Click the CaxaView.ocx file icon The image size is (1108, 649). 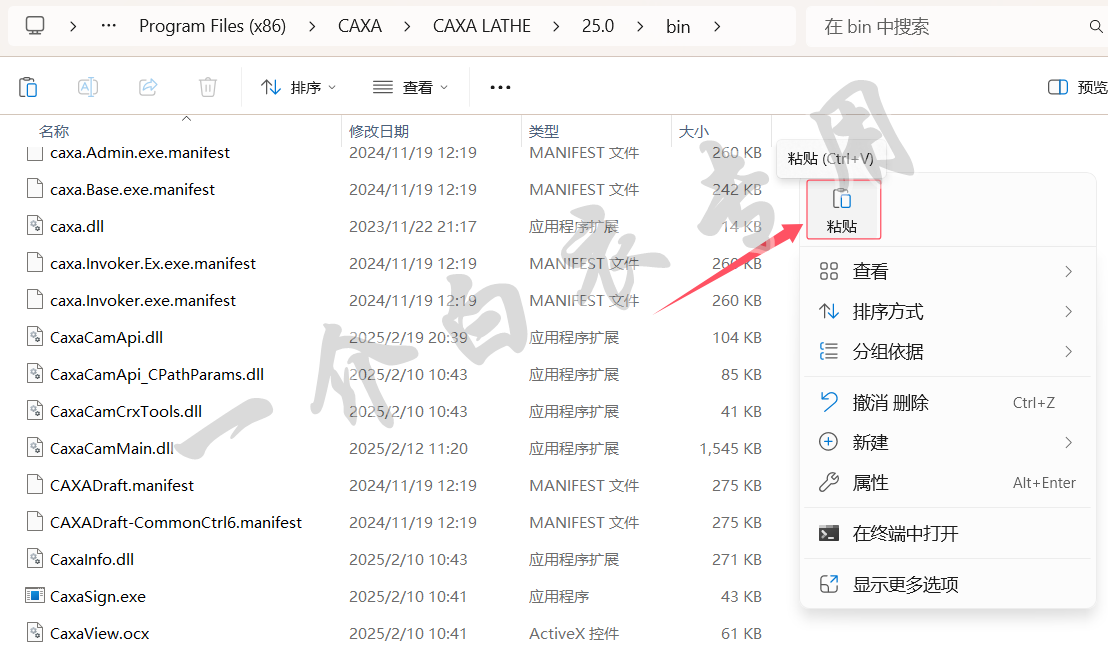pyautogui.click(x=35, y=632)
